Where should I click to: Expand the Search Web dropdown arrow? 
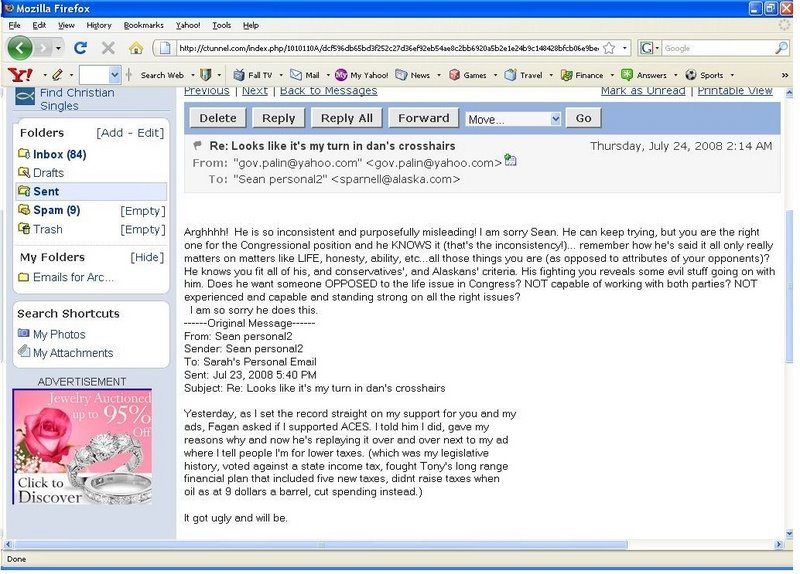[193, 75]
